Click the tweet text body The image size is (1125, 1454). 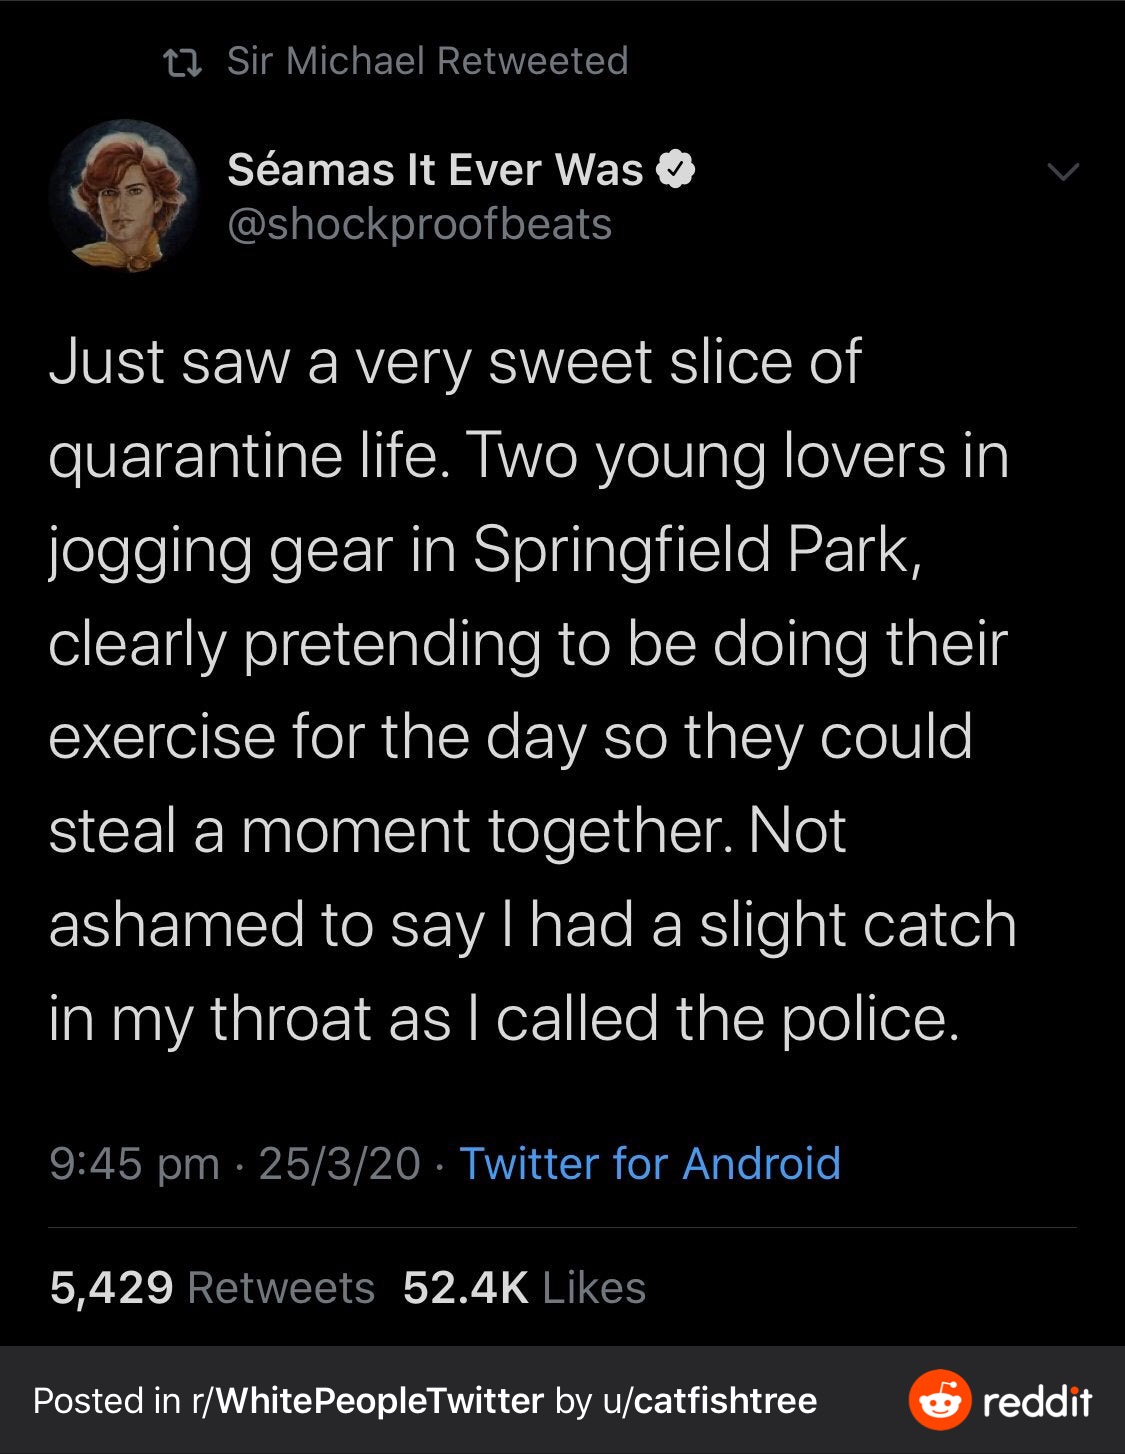pyautogui.click(x=530, y=690)
